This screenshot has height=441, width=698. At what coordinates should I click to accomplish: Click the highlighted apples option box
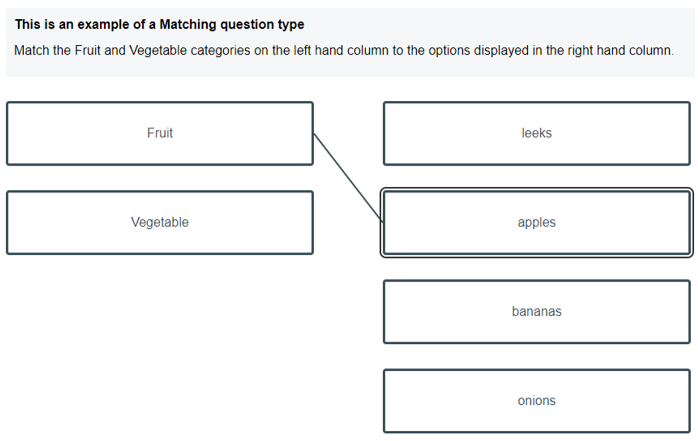[536, 222]
